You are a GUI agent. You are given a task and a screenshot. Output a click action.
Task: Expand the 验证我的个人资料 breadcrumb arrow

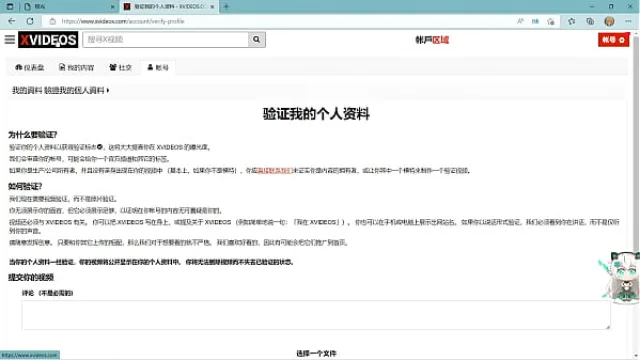108,90
